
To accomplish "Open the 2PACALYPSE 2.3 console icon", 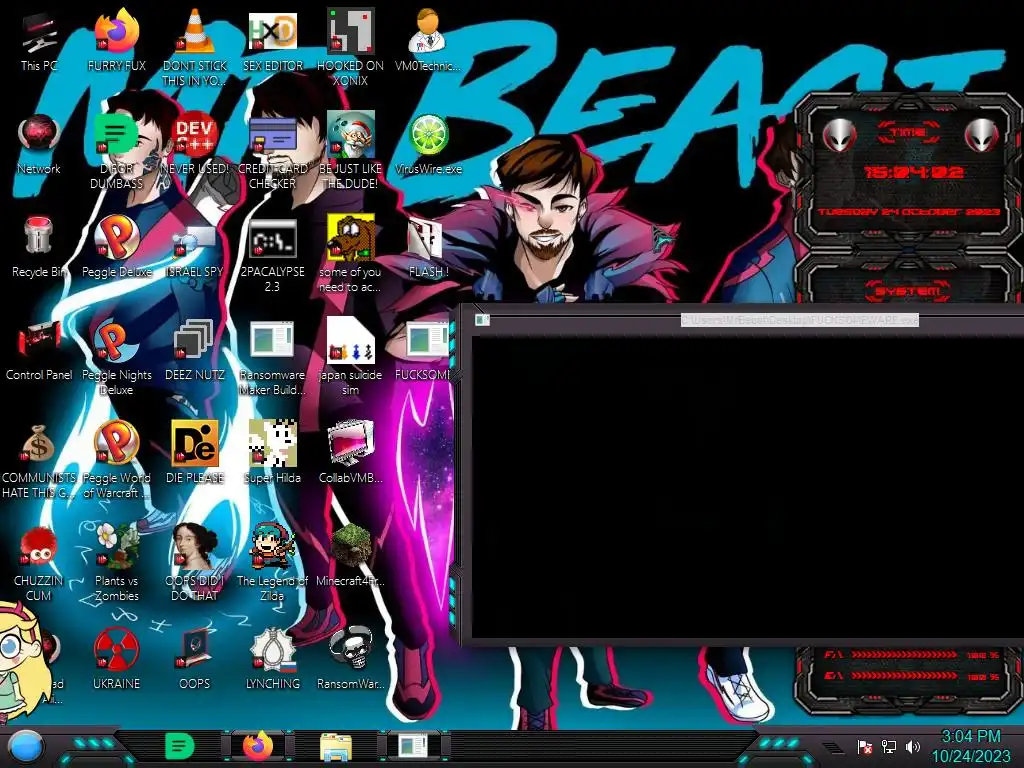I will point(272,238).
